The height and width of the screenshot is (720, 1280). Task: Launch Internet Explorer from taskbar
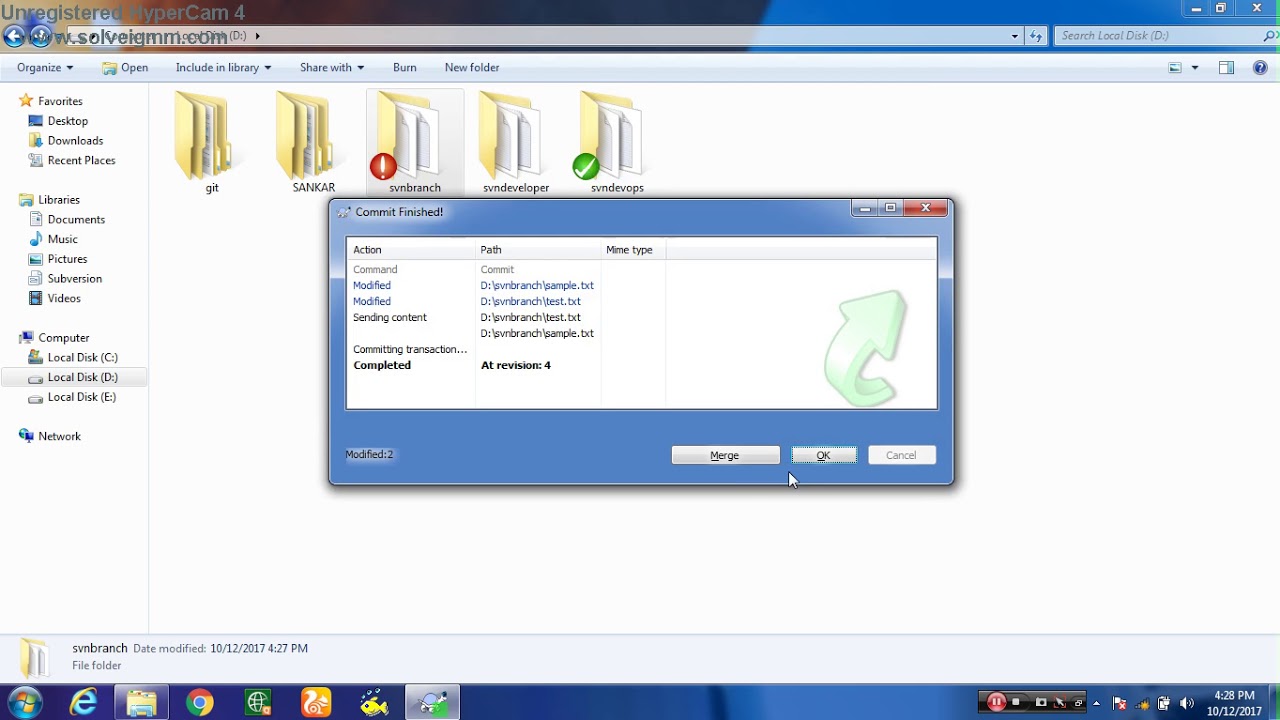(x=84, y=703)
